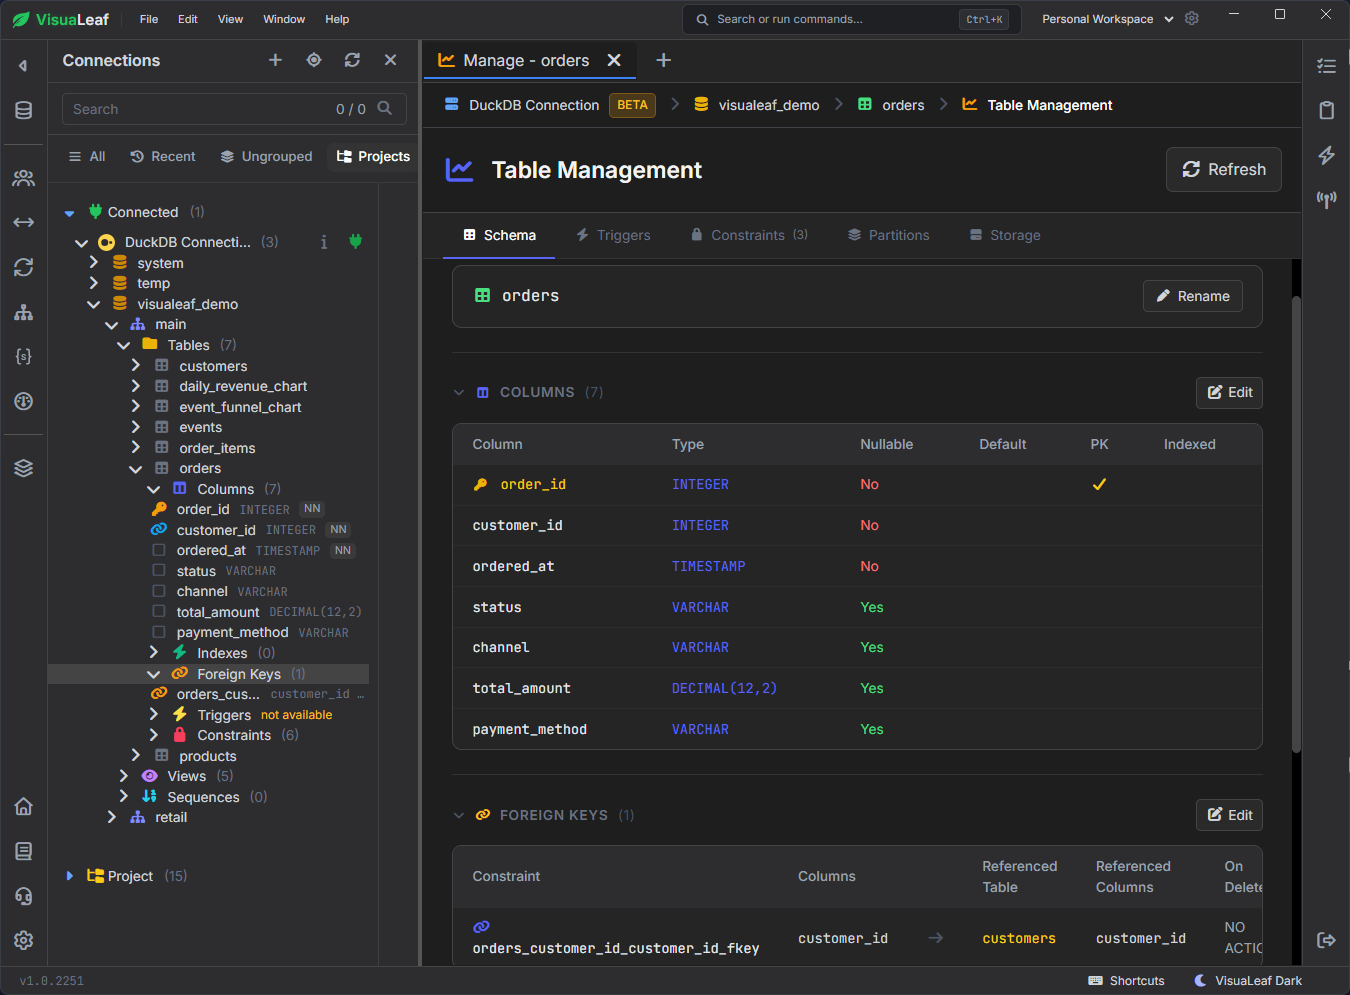Click the lightning bolt icon in right panel

(1327, 155)
